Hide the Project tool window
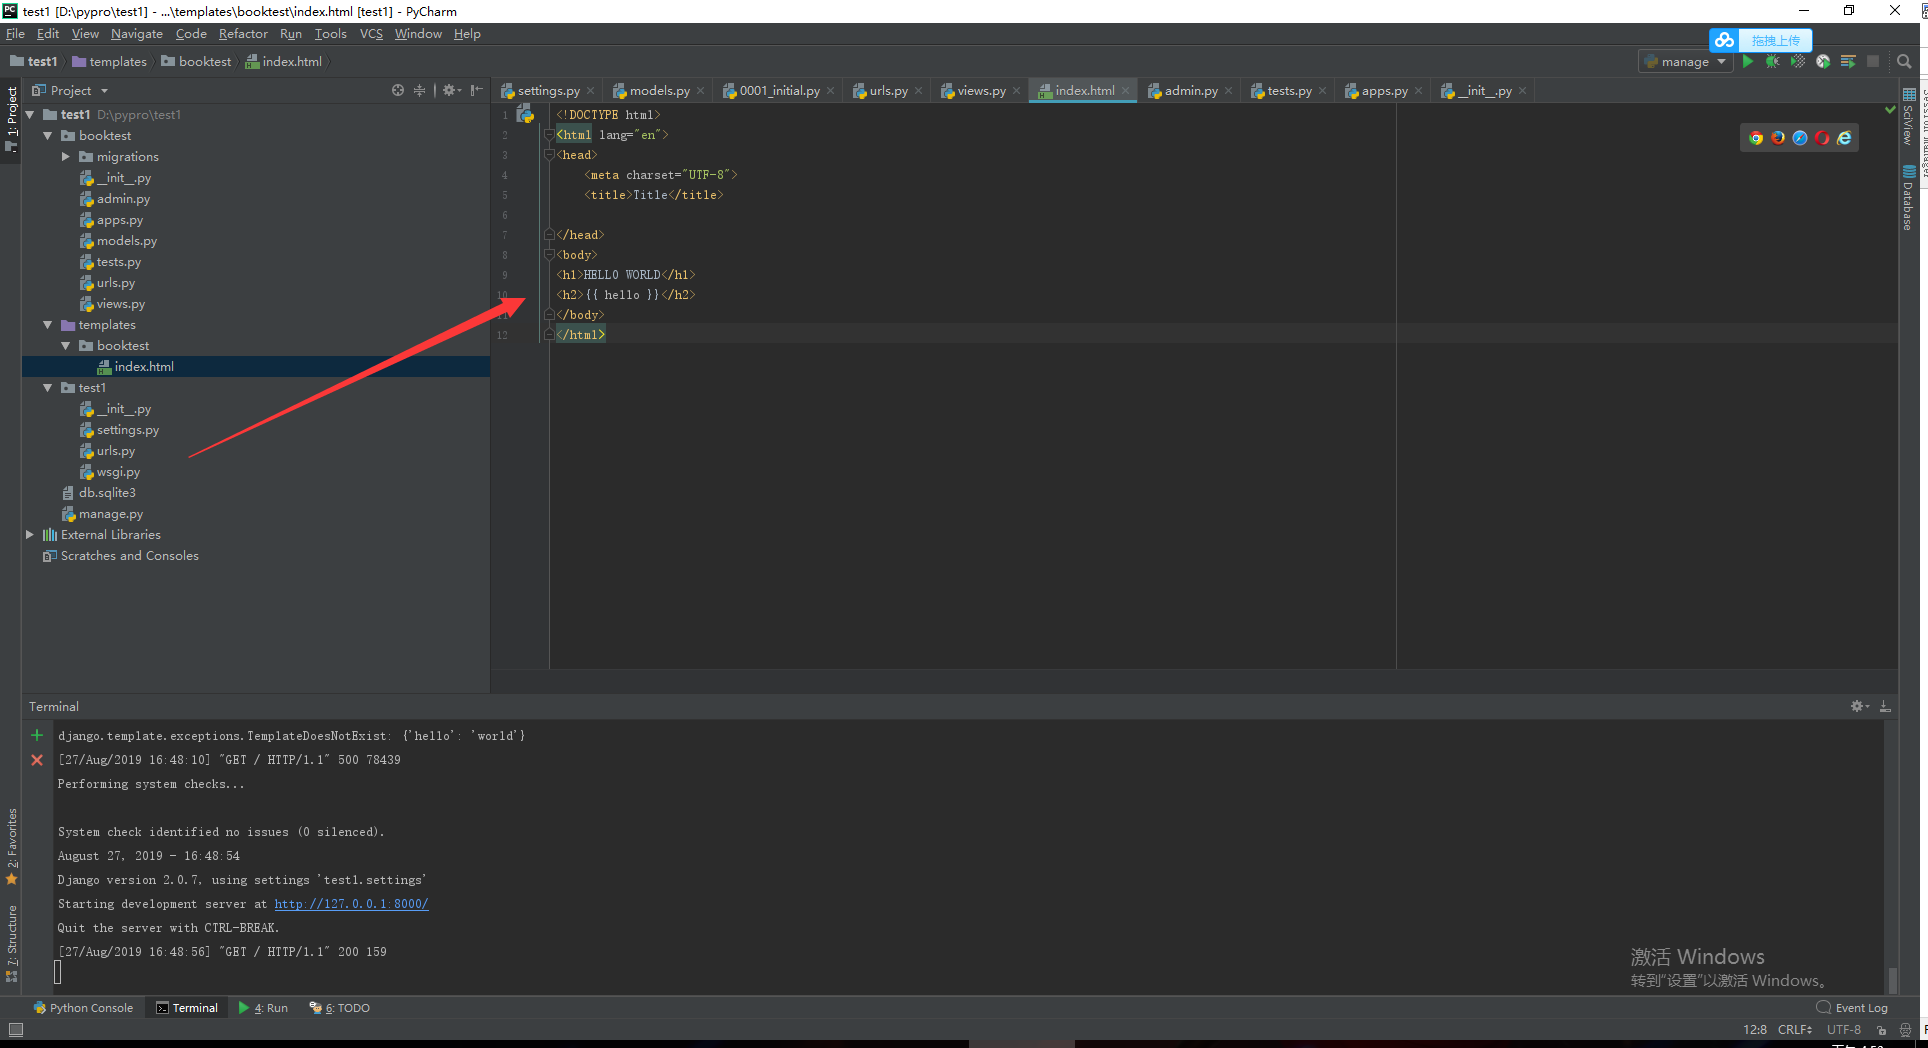The image size is (1928, 1048). click(x=477, y=90)
